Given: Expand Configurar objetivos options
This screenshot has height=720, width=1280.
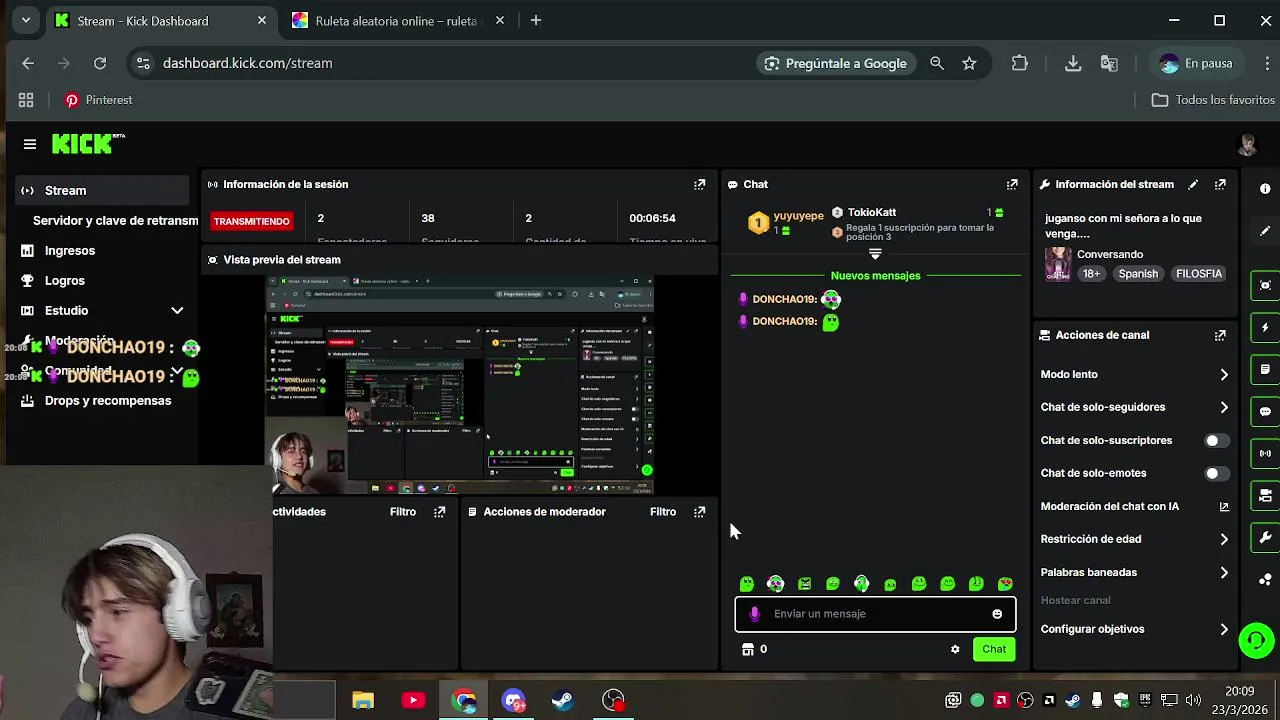Looking at the screenshot, I should (x=1224, y=629).
